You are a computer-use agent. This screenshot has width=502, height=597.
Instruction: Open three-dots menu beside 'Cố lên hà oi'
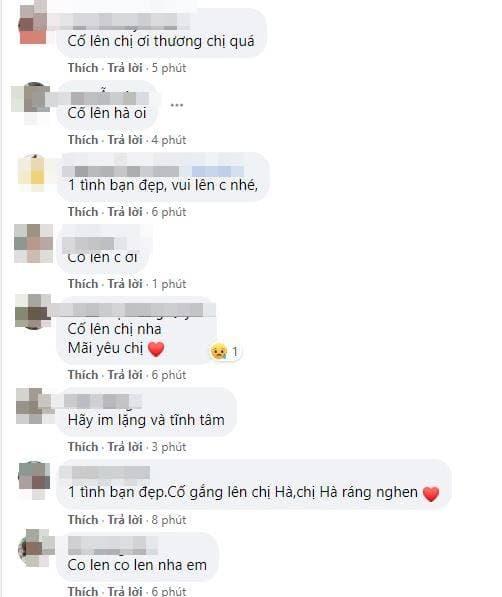pos(177,105)
